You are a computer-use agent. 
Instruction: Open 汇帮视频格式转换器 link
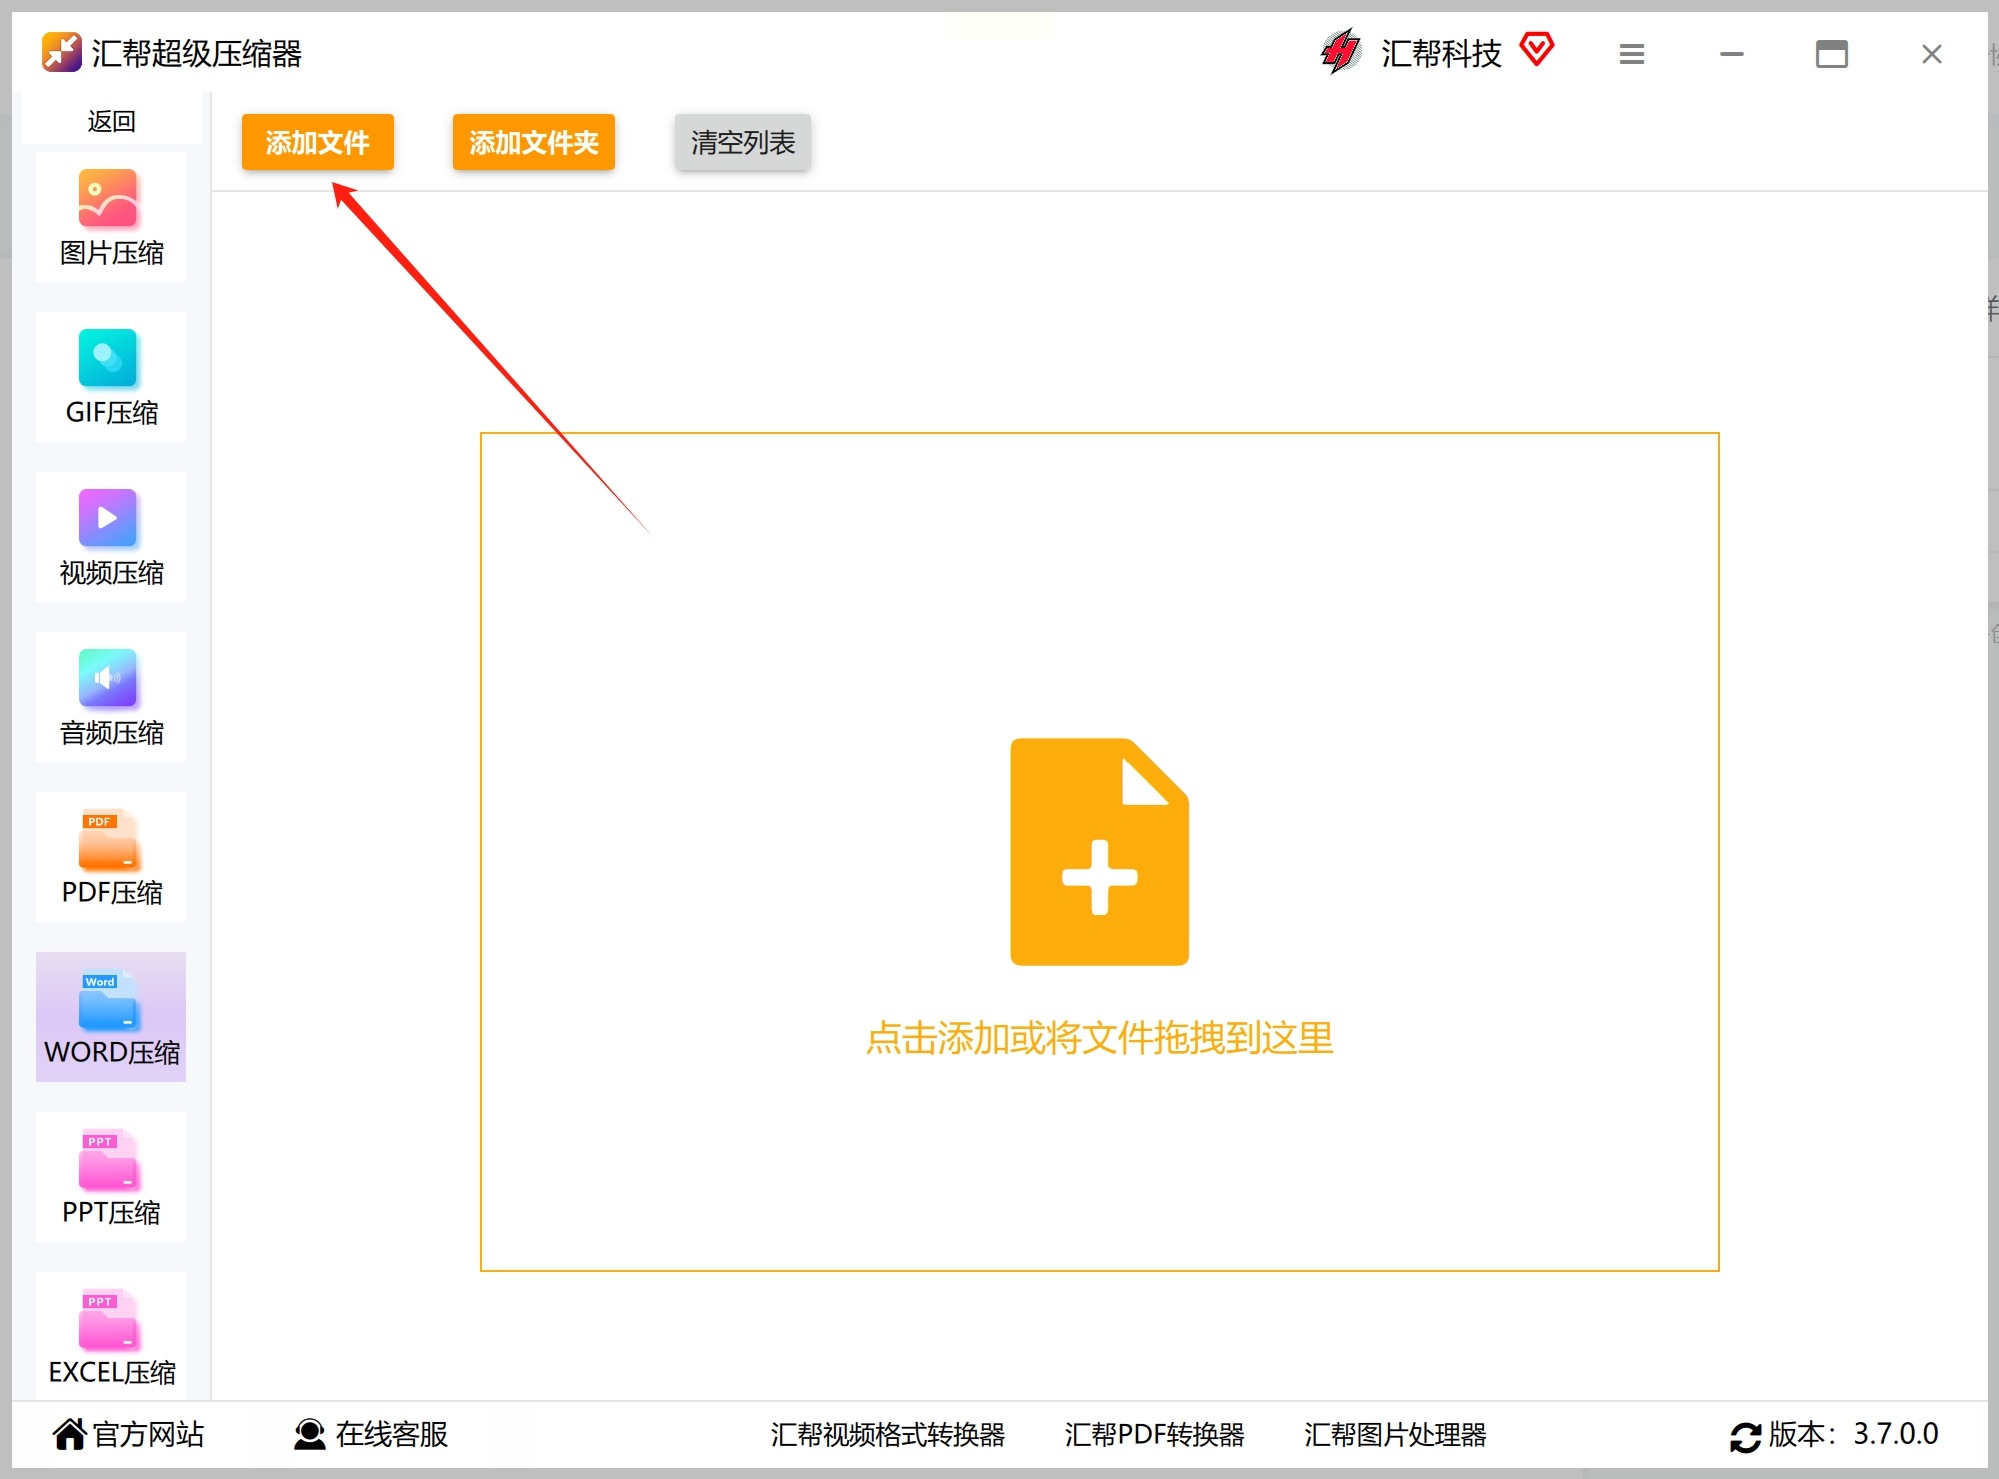coord(887,1434)
